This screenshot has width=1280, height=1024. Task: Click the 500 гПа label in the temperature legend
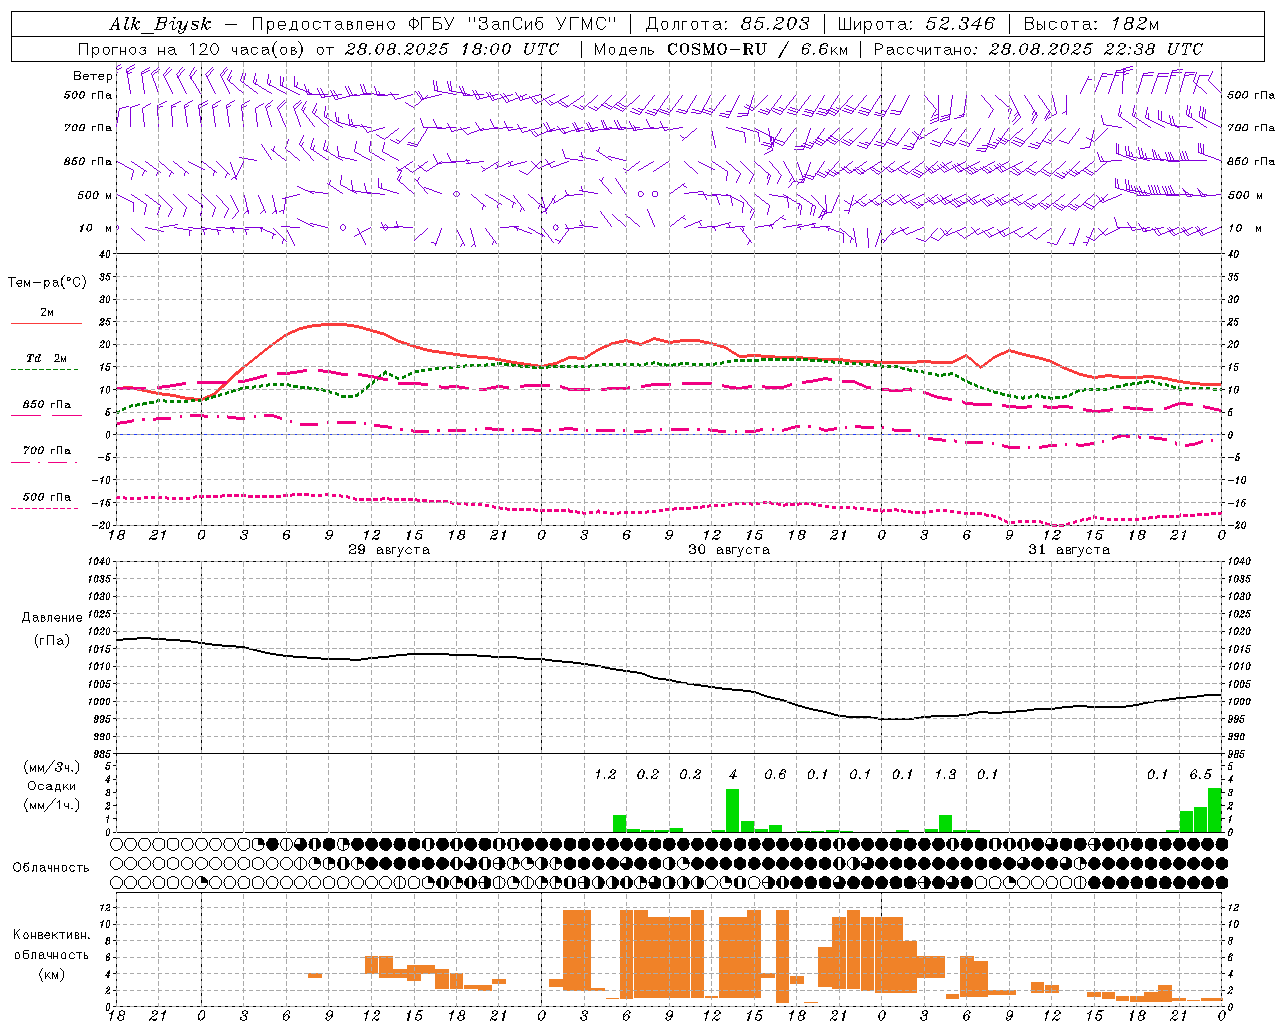coord(46,497)
